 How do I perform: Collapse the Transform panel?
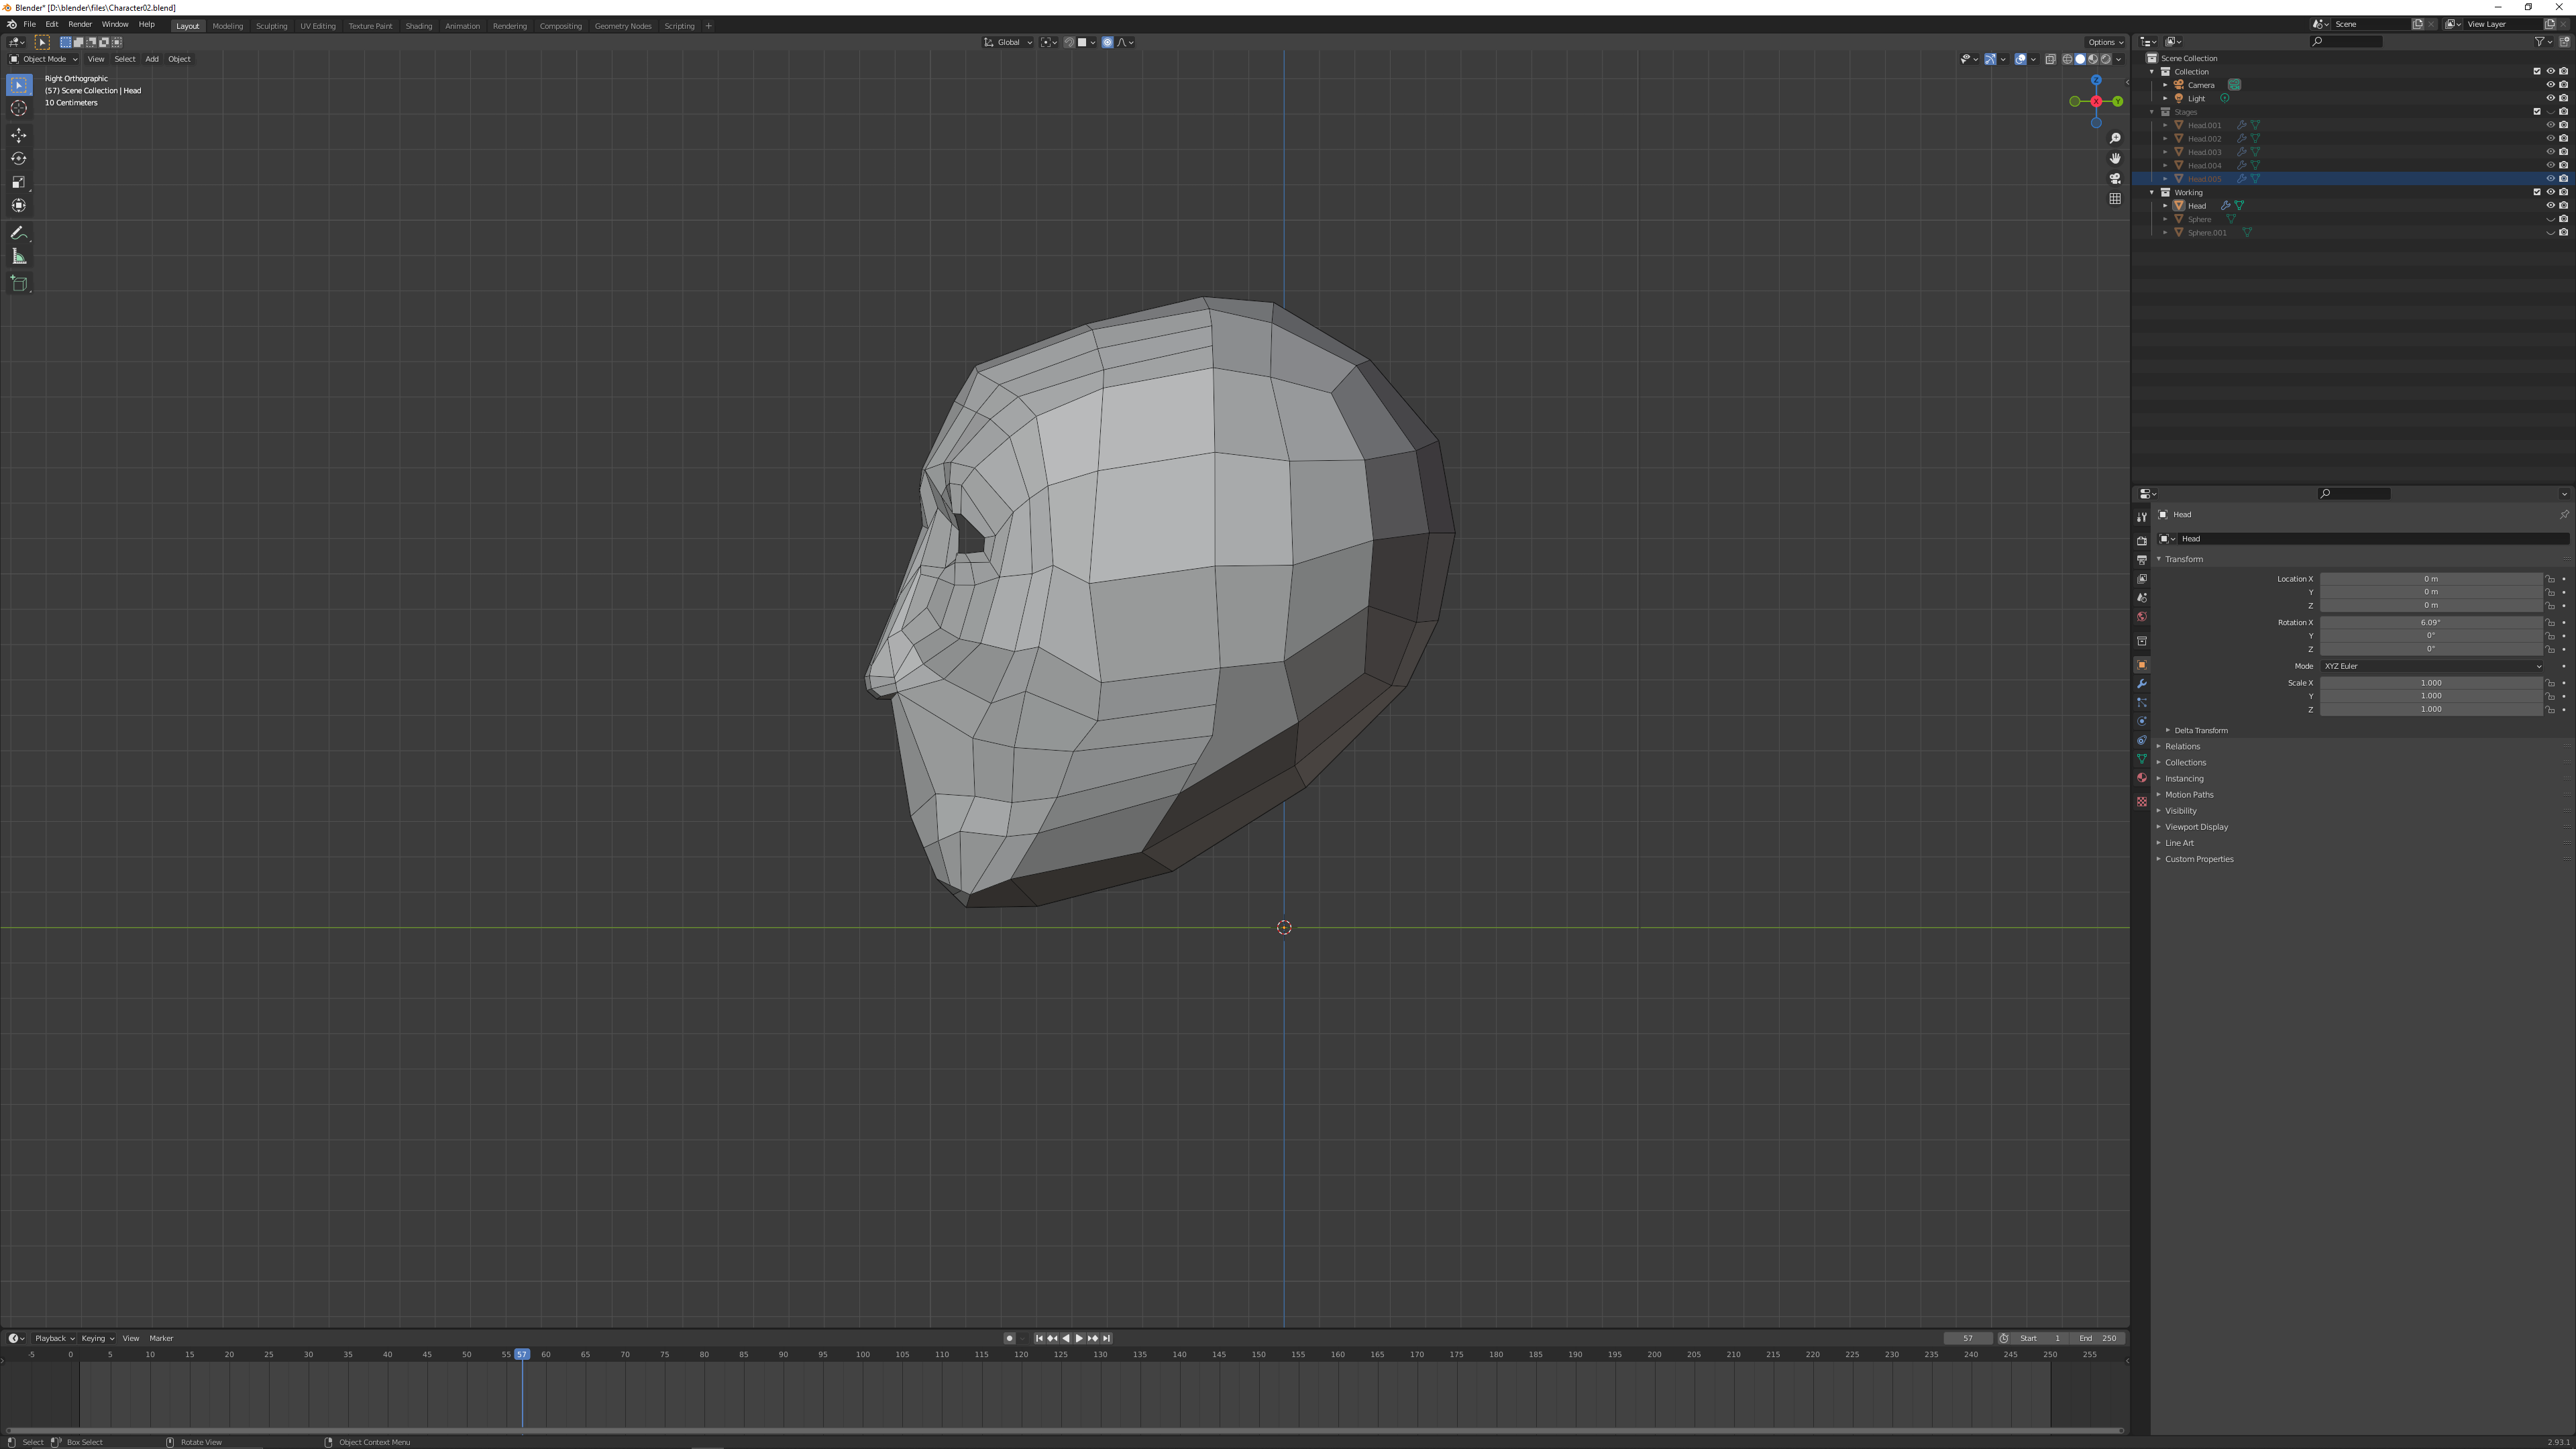(2159, 559)
